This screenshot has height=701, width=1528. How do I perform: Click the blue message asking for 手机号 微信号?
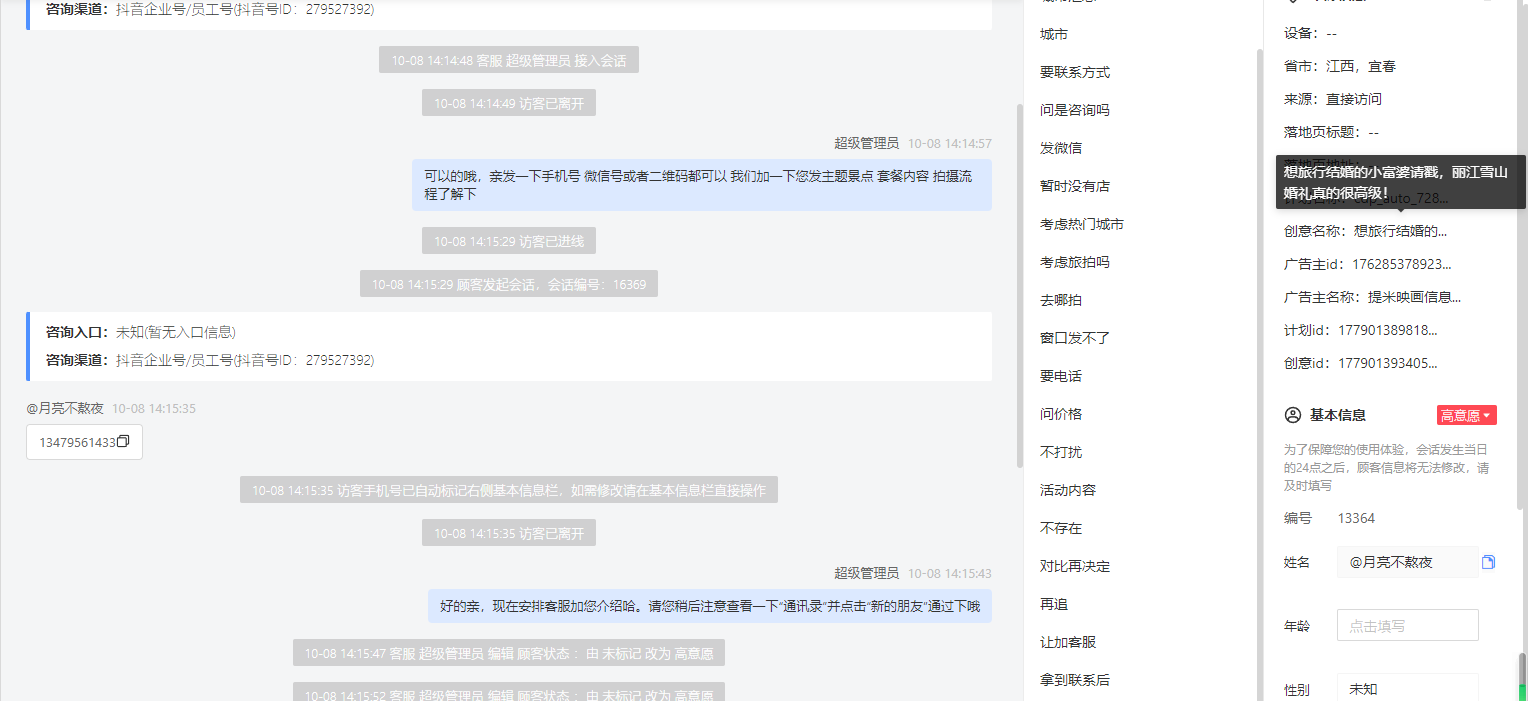[702, 185]
